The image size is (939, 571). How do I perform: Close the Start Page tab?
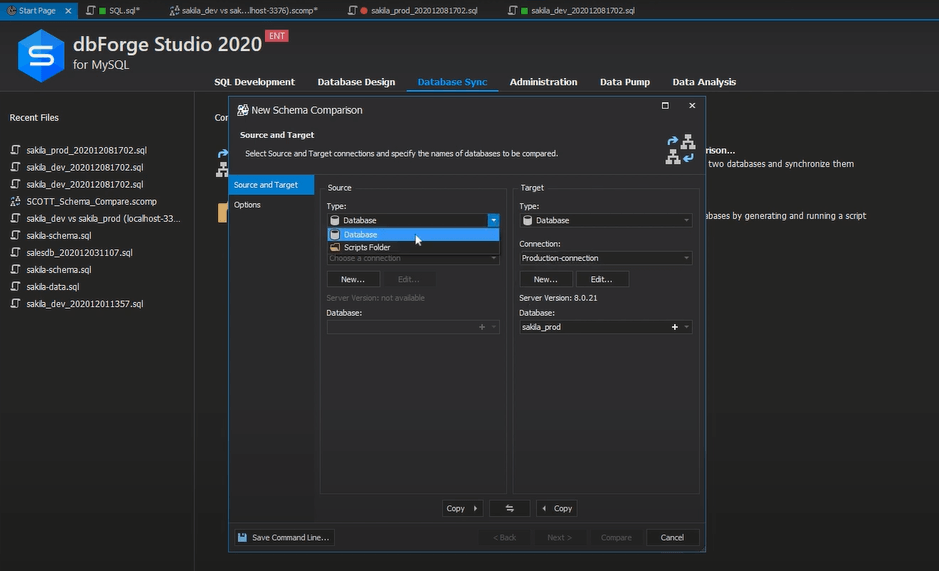[68, 11]
